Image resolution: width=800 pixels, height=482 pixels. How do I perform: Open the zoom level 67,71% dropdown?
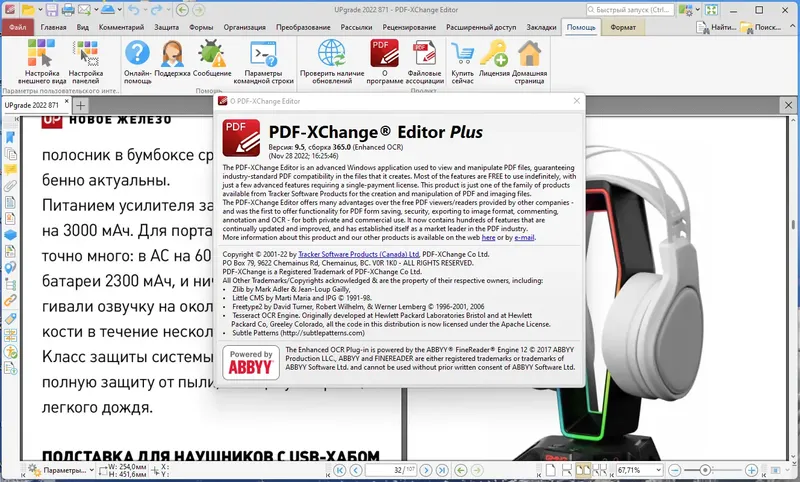coord(658,470)
